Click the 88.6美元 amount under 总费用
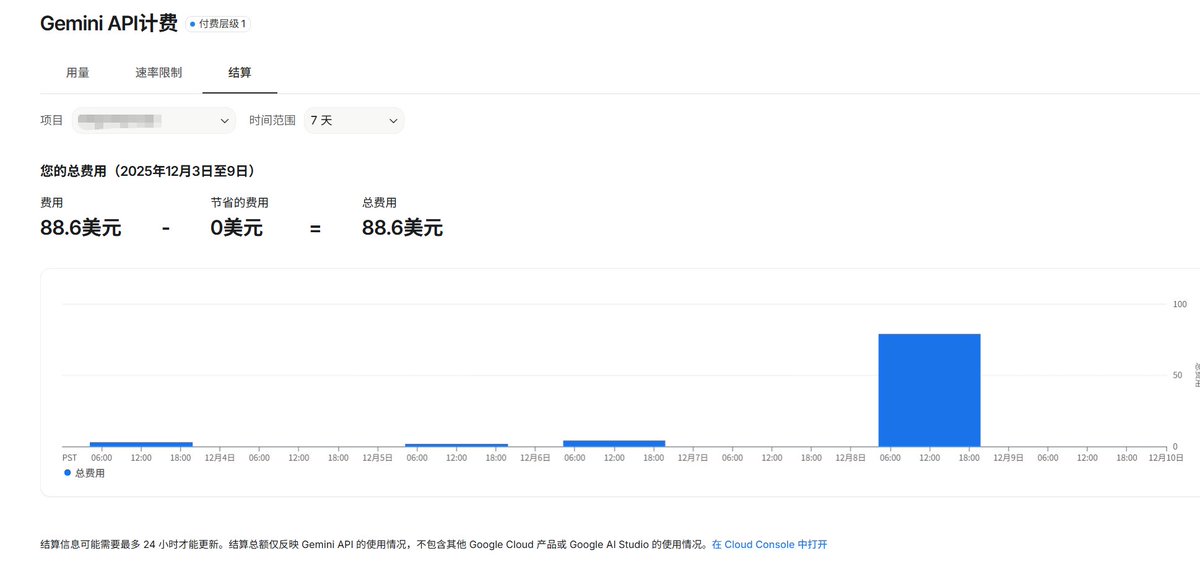This screenshot has height=561, width=1200. [x=402, y=228]
